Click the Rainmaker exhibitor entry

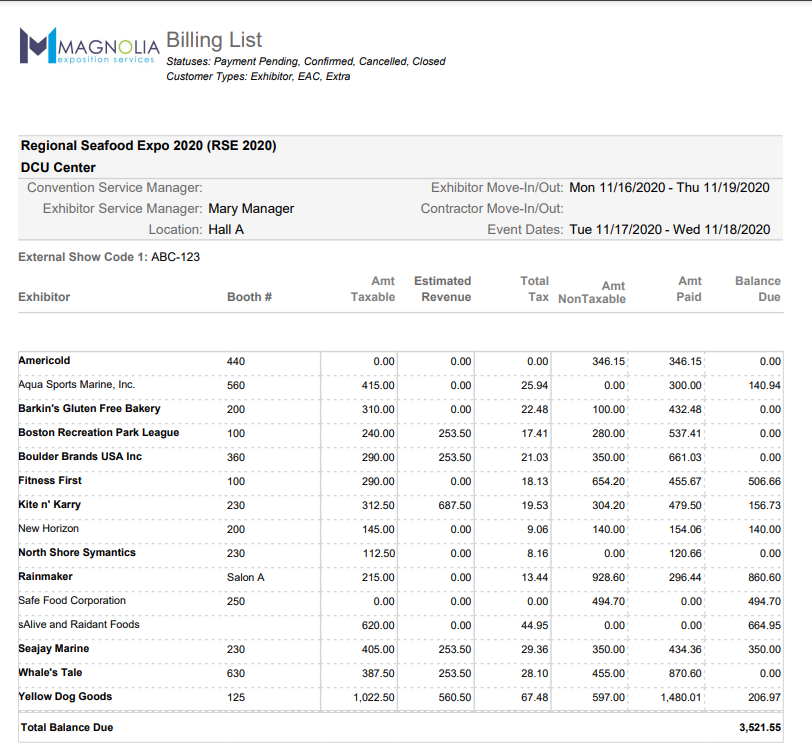(48, 577)
